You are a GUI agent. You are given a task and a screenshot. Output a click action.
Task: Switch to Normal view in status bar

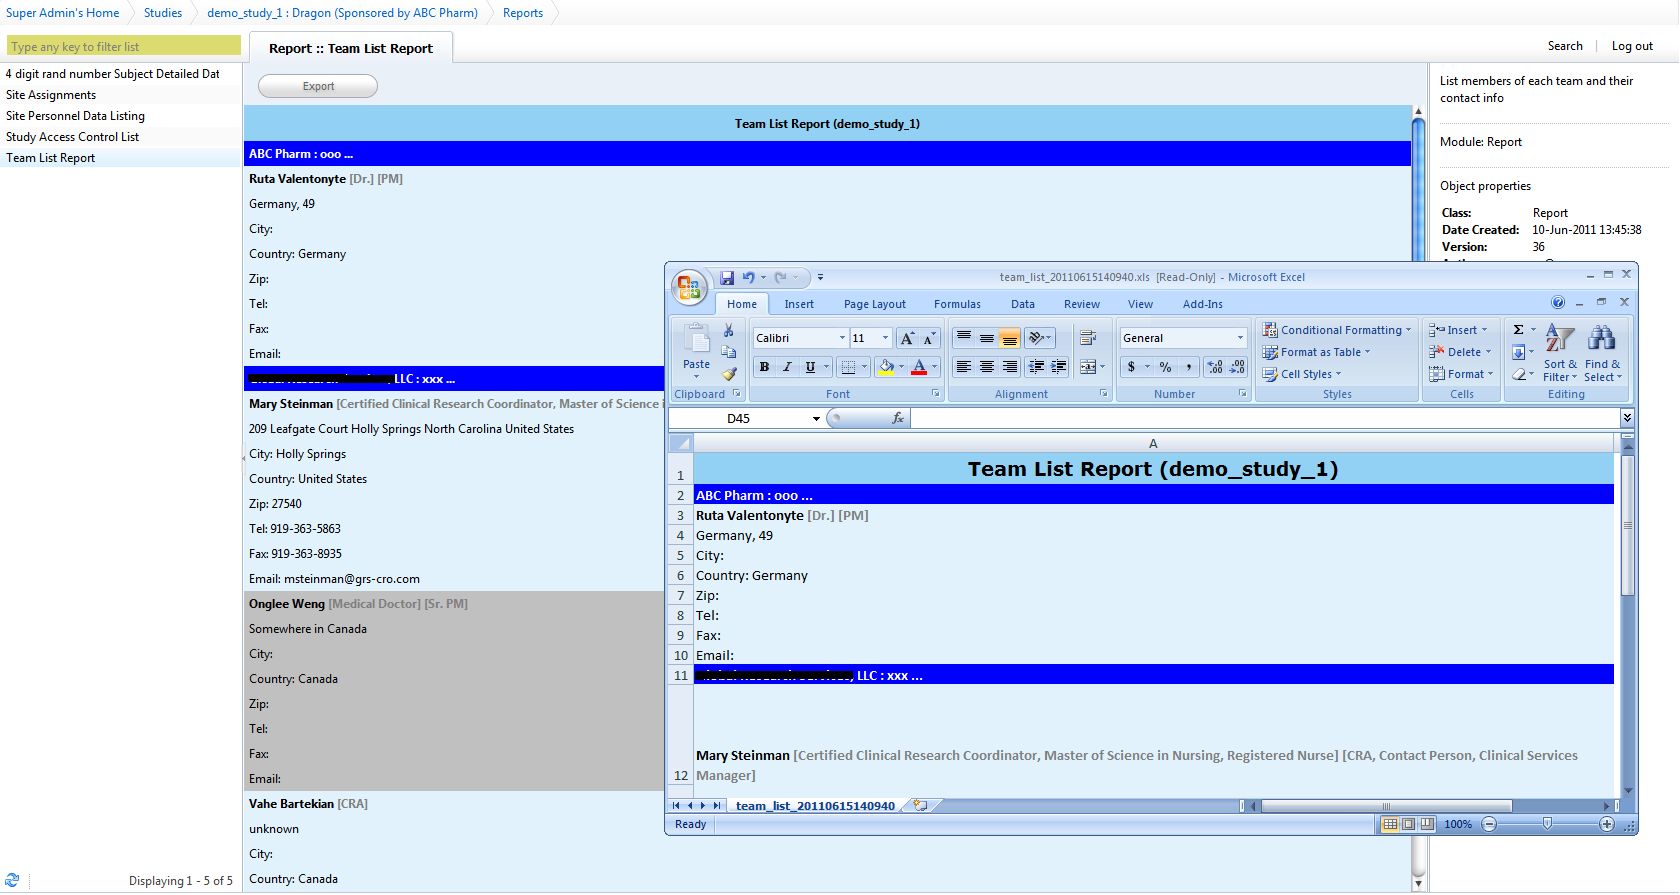(x=1390, y=824)
